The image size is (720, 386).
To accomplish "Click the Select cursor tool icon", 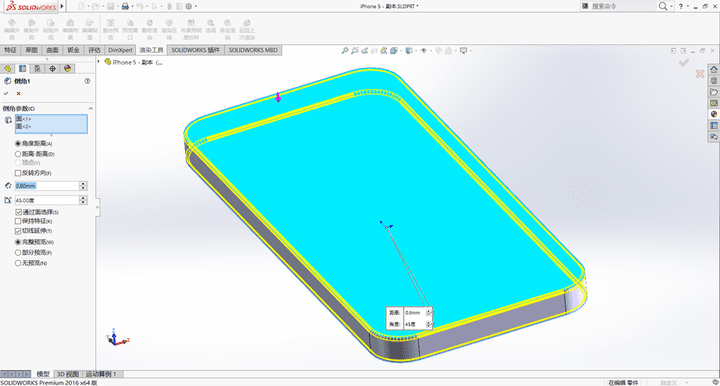I will (x=154, y=6).
